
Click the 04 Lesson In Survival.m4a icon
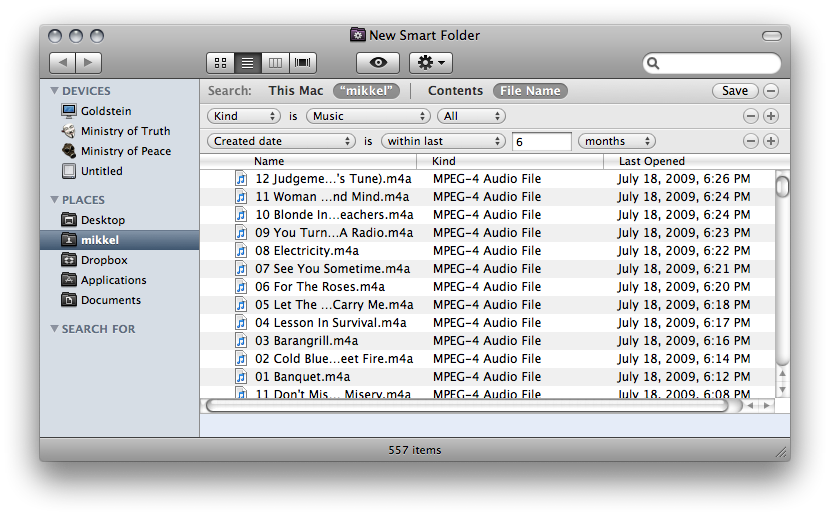[241, 323]
